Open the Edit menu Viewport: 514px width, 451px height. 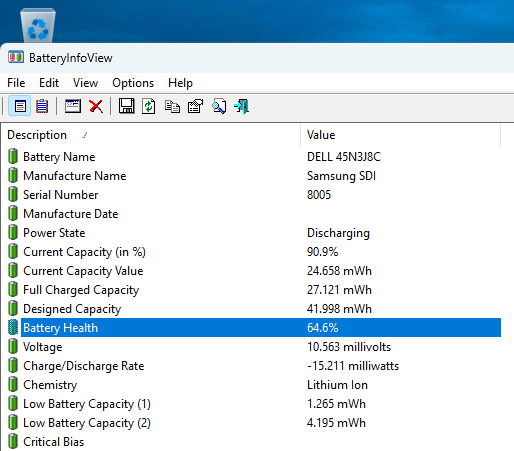tap(49, 83)
